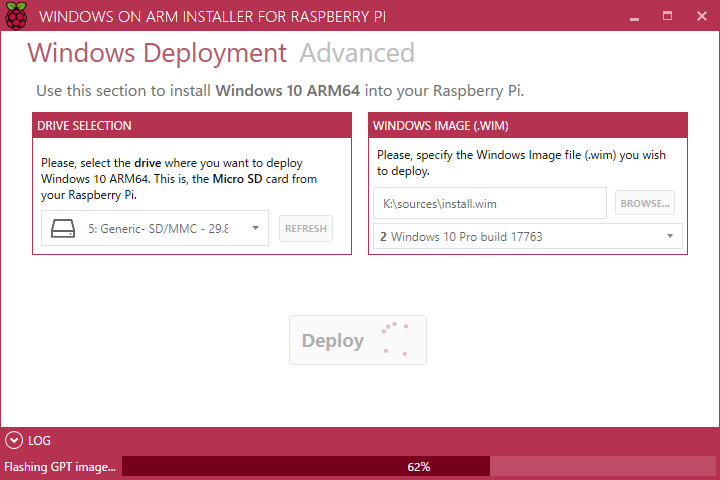This screenshot has width=720, height=480.
Task: Click the 62% flashing progress bar
Action: click(419, 467)
